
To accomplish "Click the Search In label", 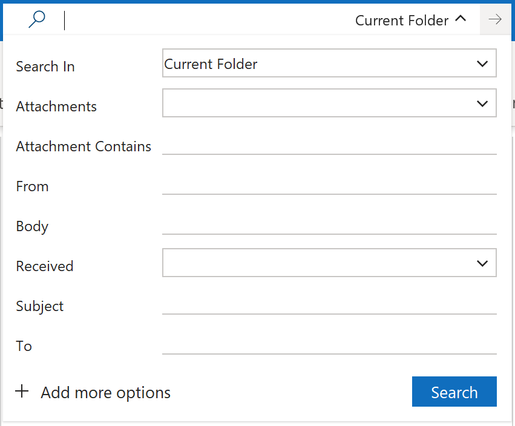I will tap(45, 66).
